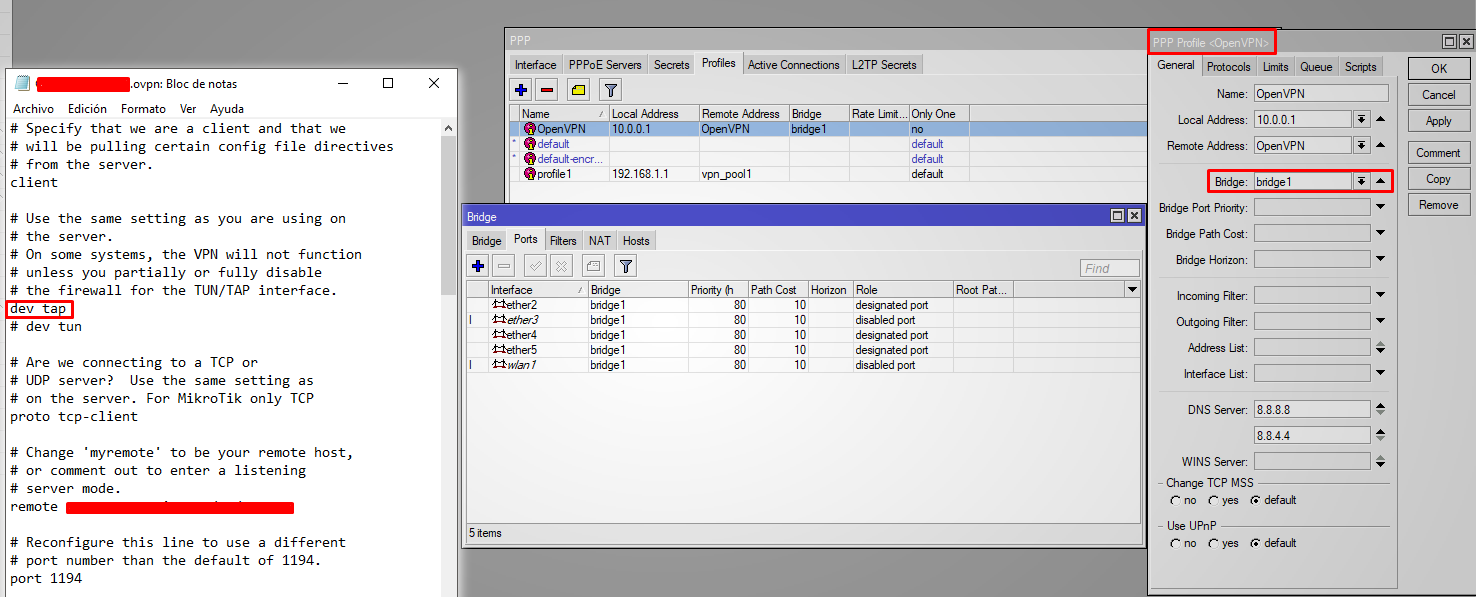This screenshot has width=1476, height=597.
Task: Click remove minus icon in Bridge toolbar
Action: pyautogui.click(x=504, y=266)
